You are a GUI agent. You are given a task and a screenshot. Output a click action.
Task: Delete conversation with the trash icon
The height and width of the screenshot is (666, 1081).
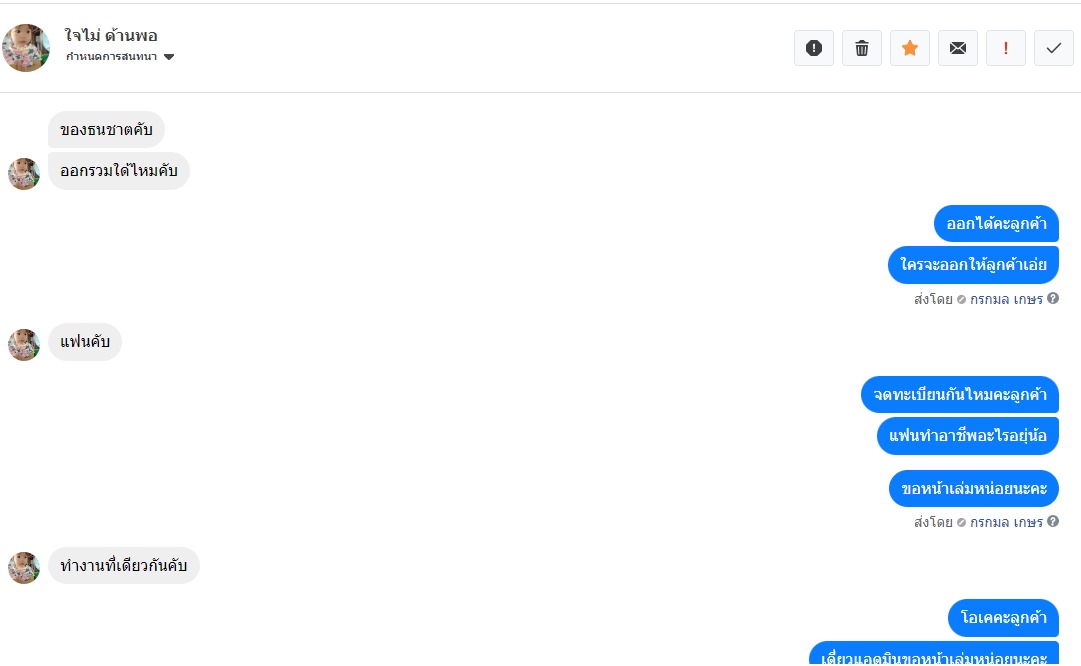pos(862,48)
